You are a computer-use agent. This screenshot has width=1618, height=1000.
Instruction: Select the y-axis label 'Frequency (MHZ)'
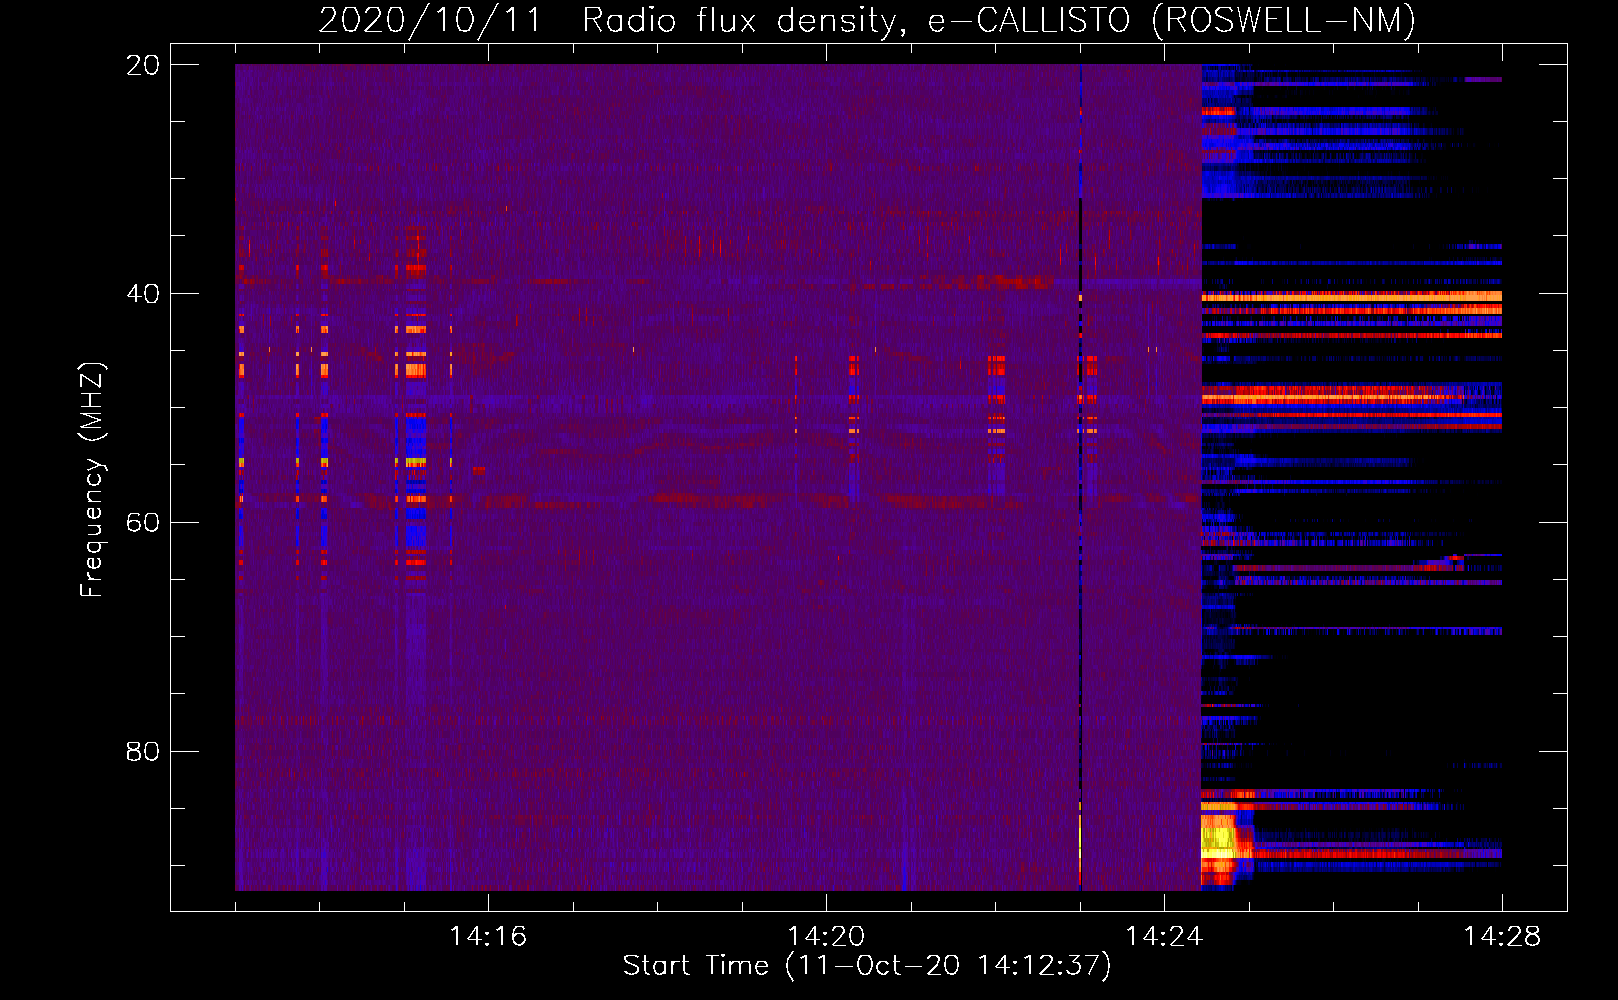click(92, 480)
